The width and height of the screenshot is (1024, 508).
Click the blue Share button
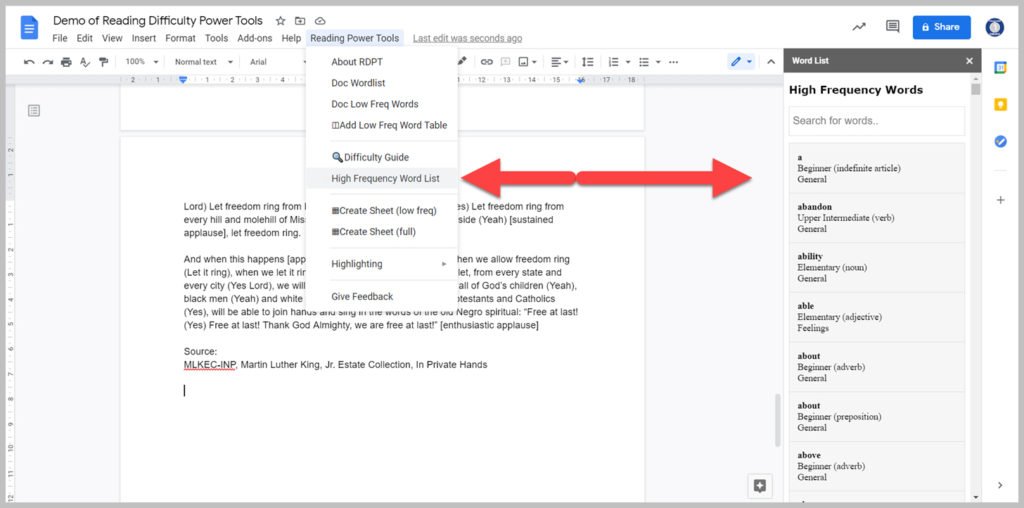(x=941, y=27)
